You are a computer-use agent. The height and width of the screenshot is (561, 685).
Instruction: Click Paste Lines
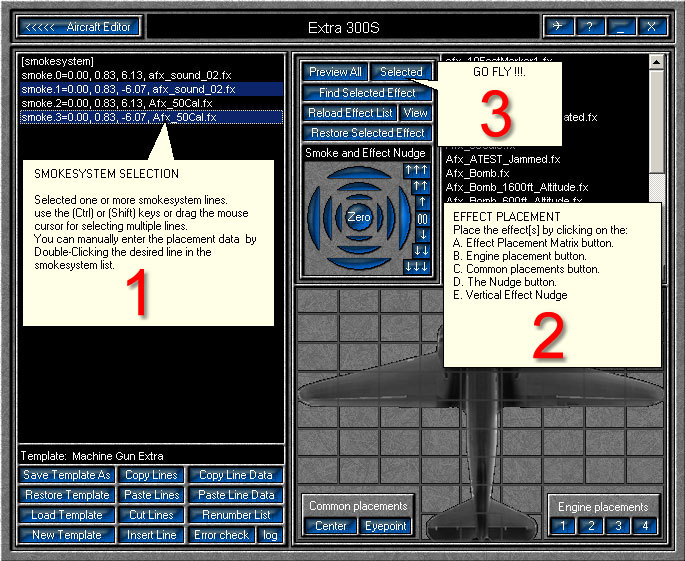tap(151, 495)
